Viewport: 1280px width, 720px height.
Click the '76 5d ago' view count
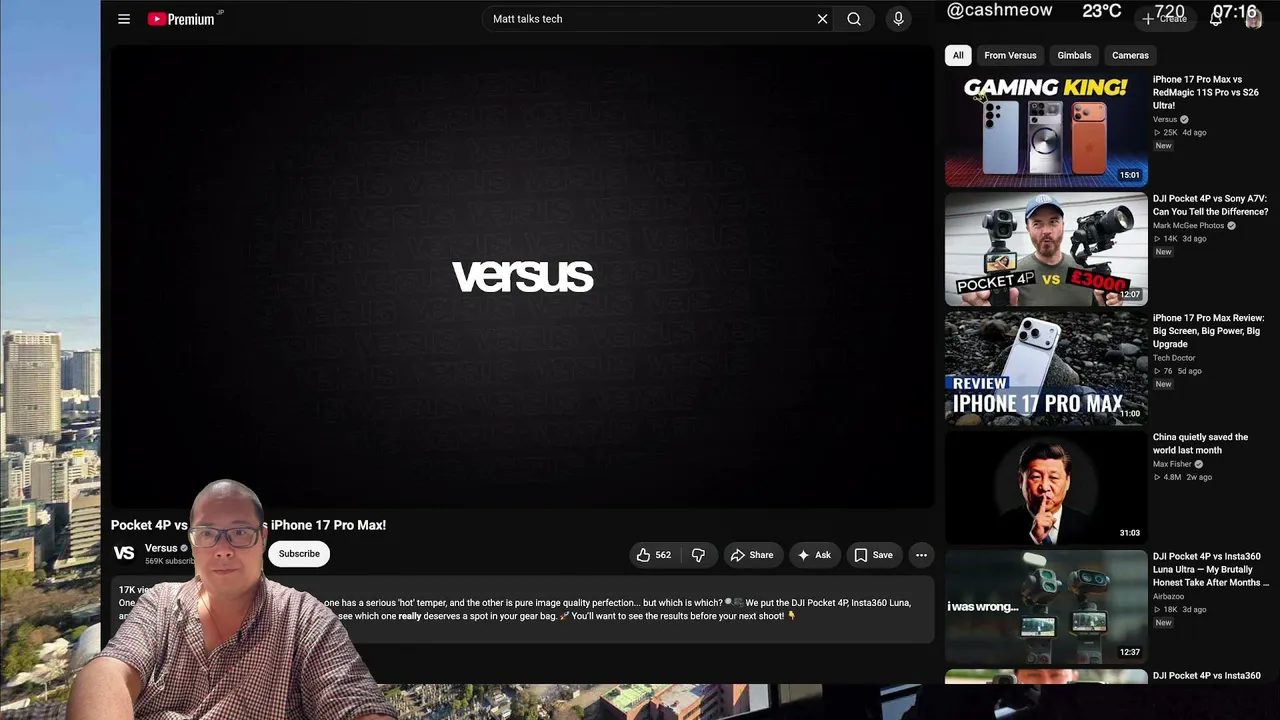pyautogui.click(x=1178, y=371)
